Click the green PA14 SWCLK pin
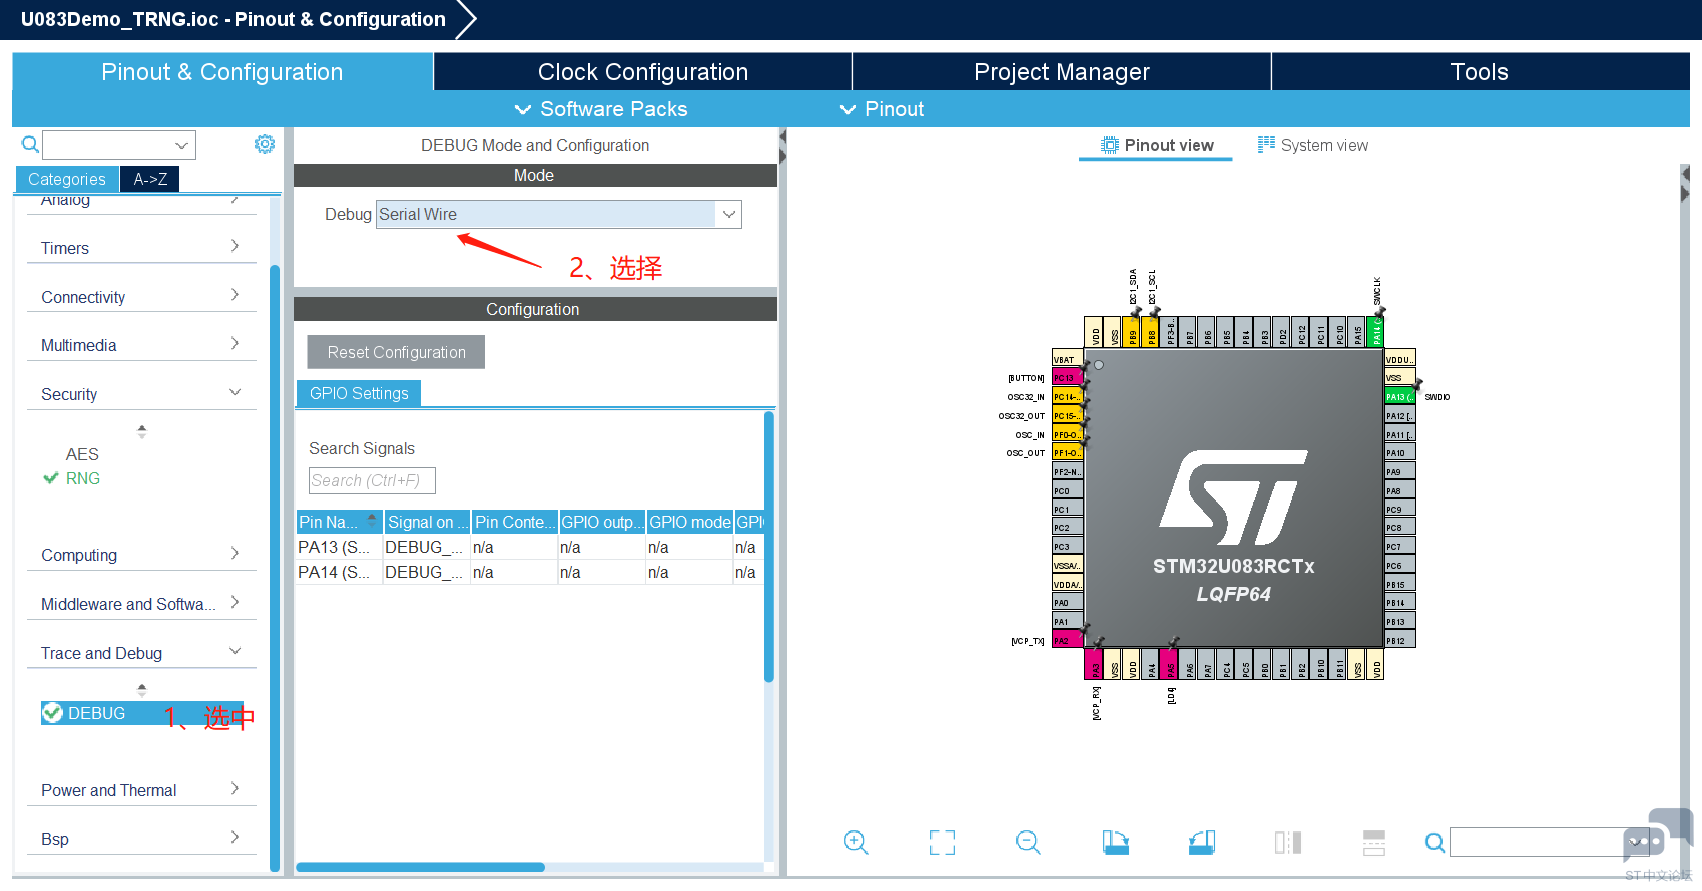The width and height of the screenshot is (1702, 891). pos(1376,332)
